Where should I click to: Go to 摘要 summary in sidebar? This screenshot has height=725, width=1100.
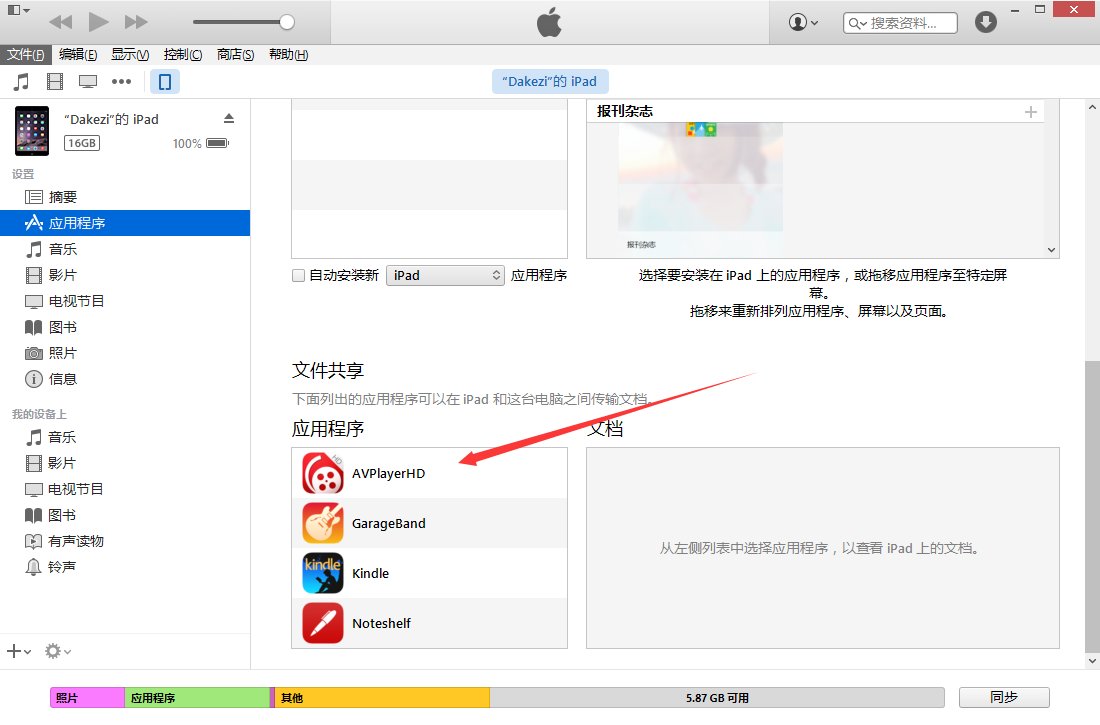click(x=62, y=197)
